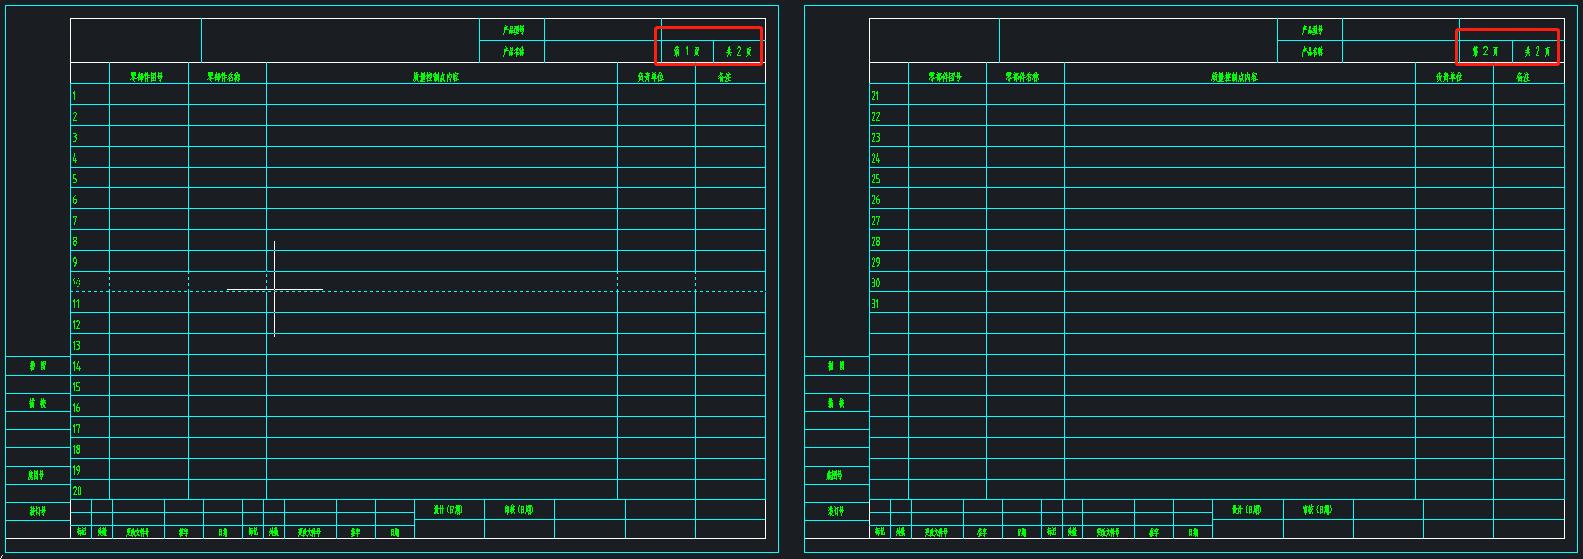
Task: Select '零部件名称' header on the right sheet
Action: click(x=1023, y=76)
